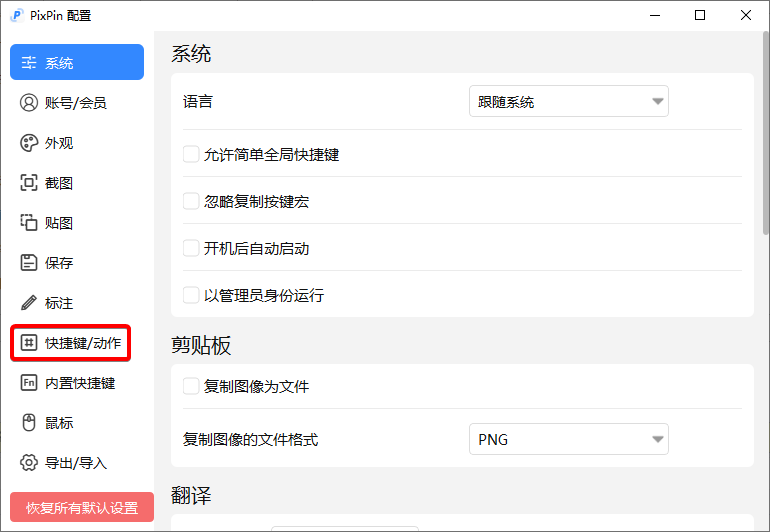Click the sliders icon beside 系统
This screenshot has width=770, height=532.
(x=28, y=62)
